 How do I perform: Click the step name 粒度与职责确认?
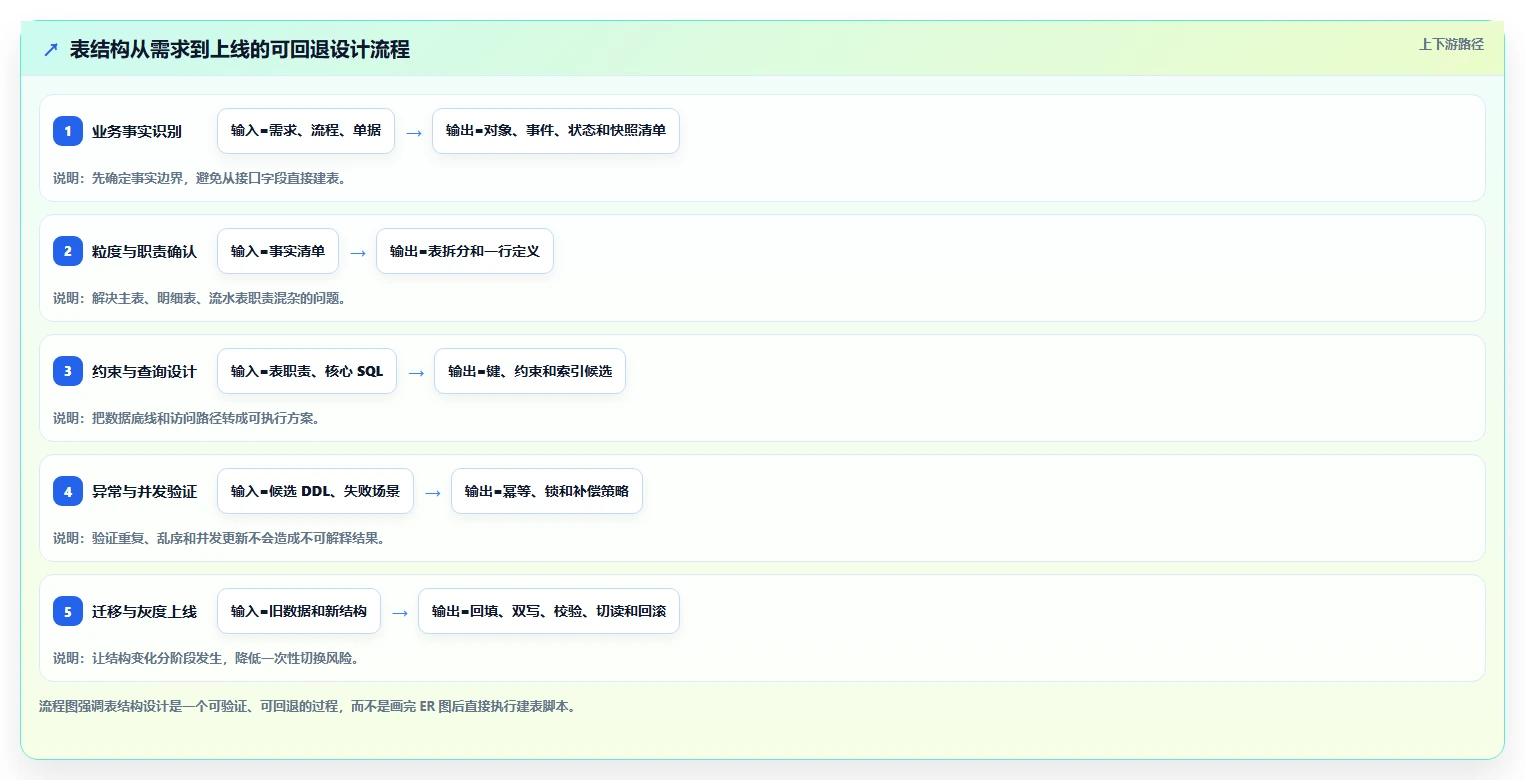click(x=144, y=251)
